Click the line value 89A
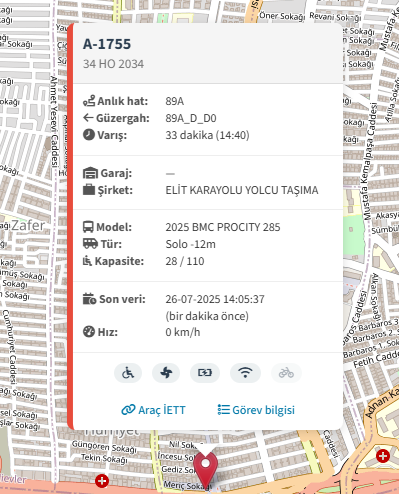This screenshot has width=399, height=494. (x=175, y=101)
